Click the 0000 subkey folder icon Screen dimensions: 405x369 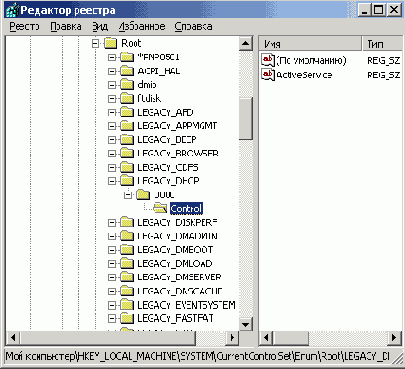[143, 195]
